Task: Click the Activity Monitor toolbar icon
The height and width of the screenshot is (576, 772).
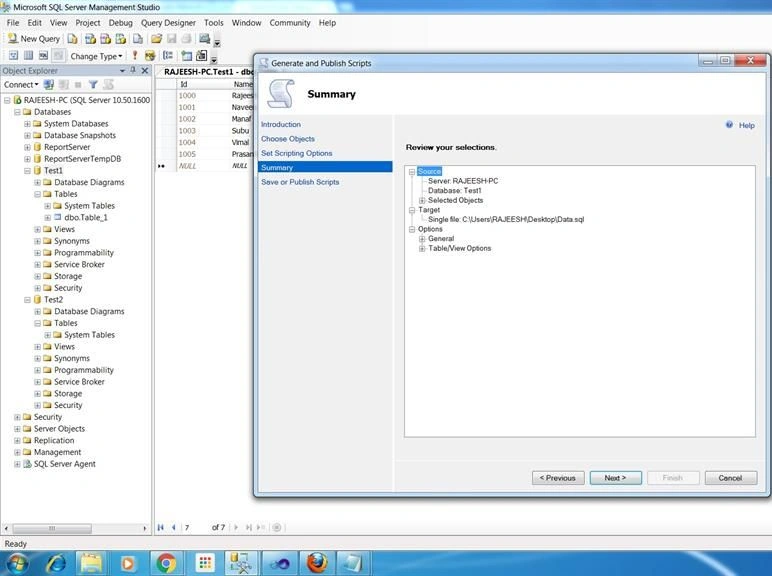Action: [x=204, y=38]
